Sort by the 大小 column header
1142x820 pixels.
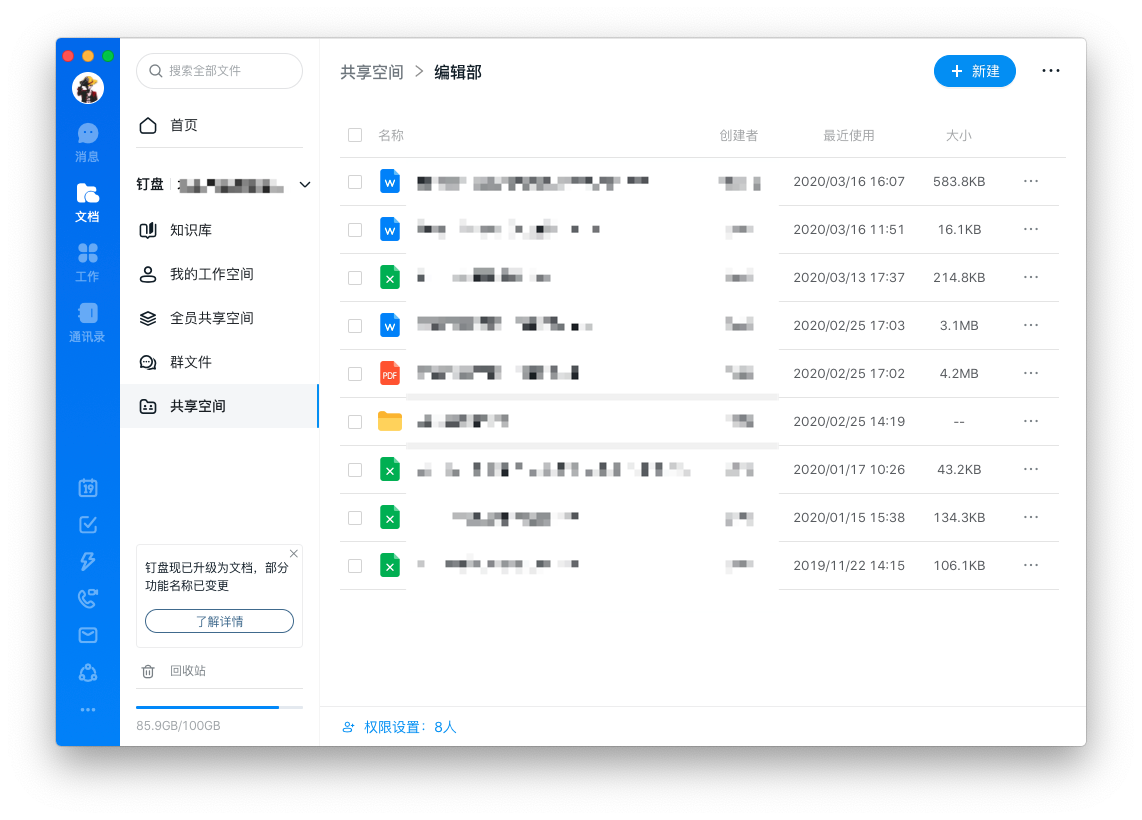click(x=958, y=135)
